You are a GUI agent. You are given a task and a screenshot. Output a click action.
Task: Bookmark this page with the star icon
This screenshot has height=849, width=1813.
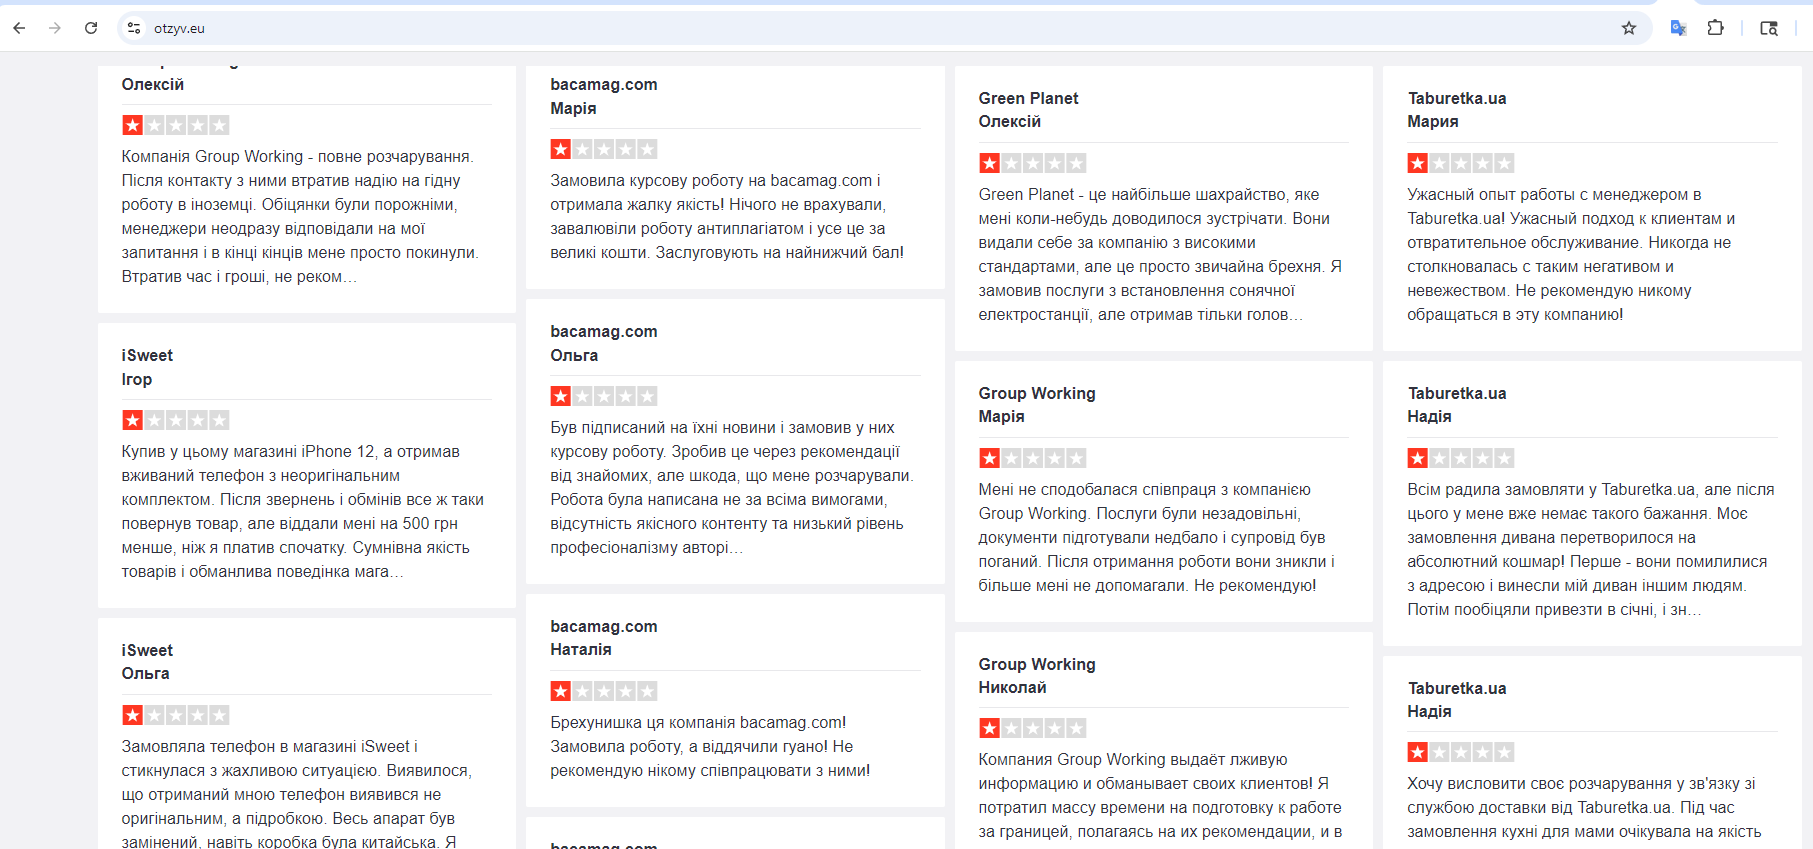[1629, 28]
